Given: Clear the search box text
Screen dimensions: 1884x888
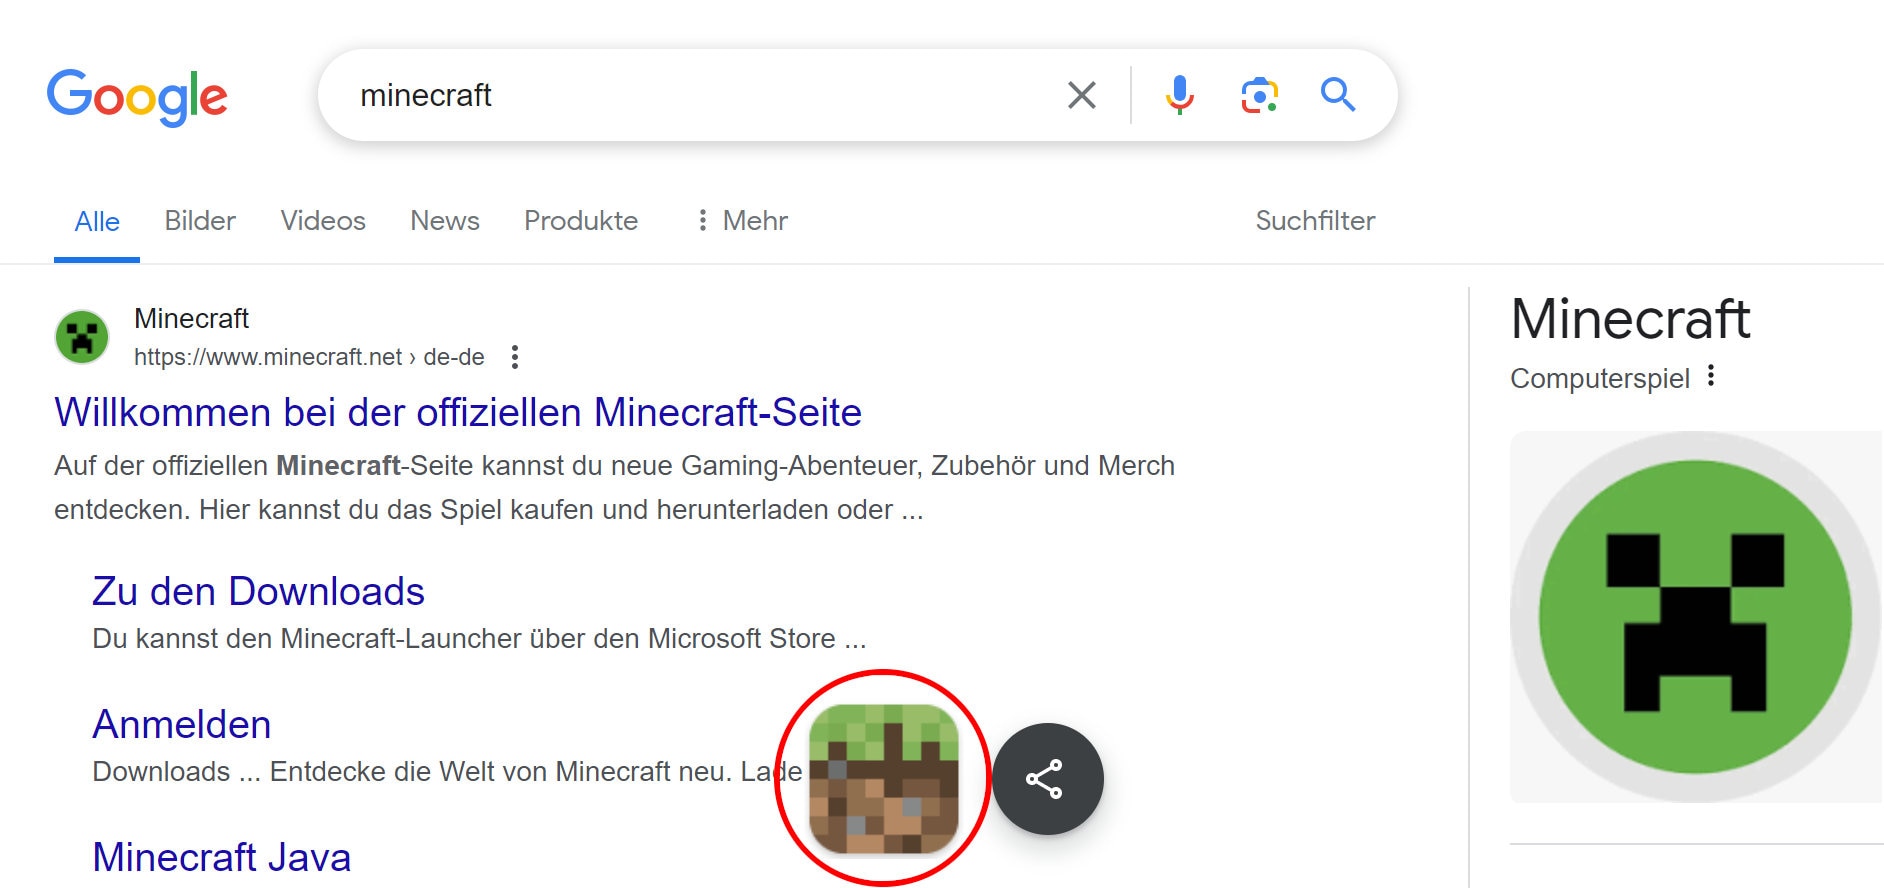Looking at the screenshot, I should coord(1081,96).
